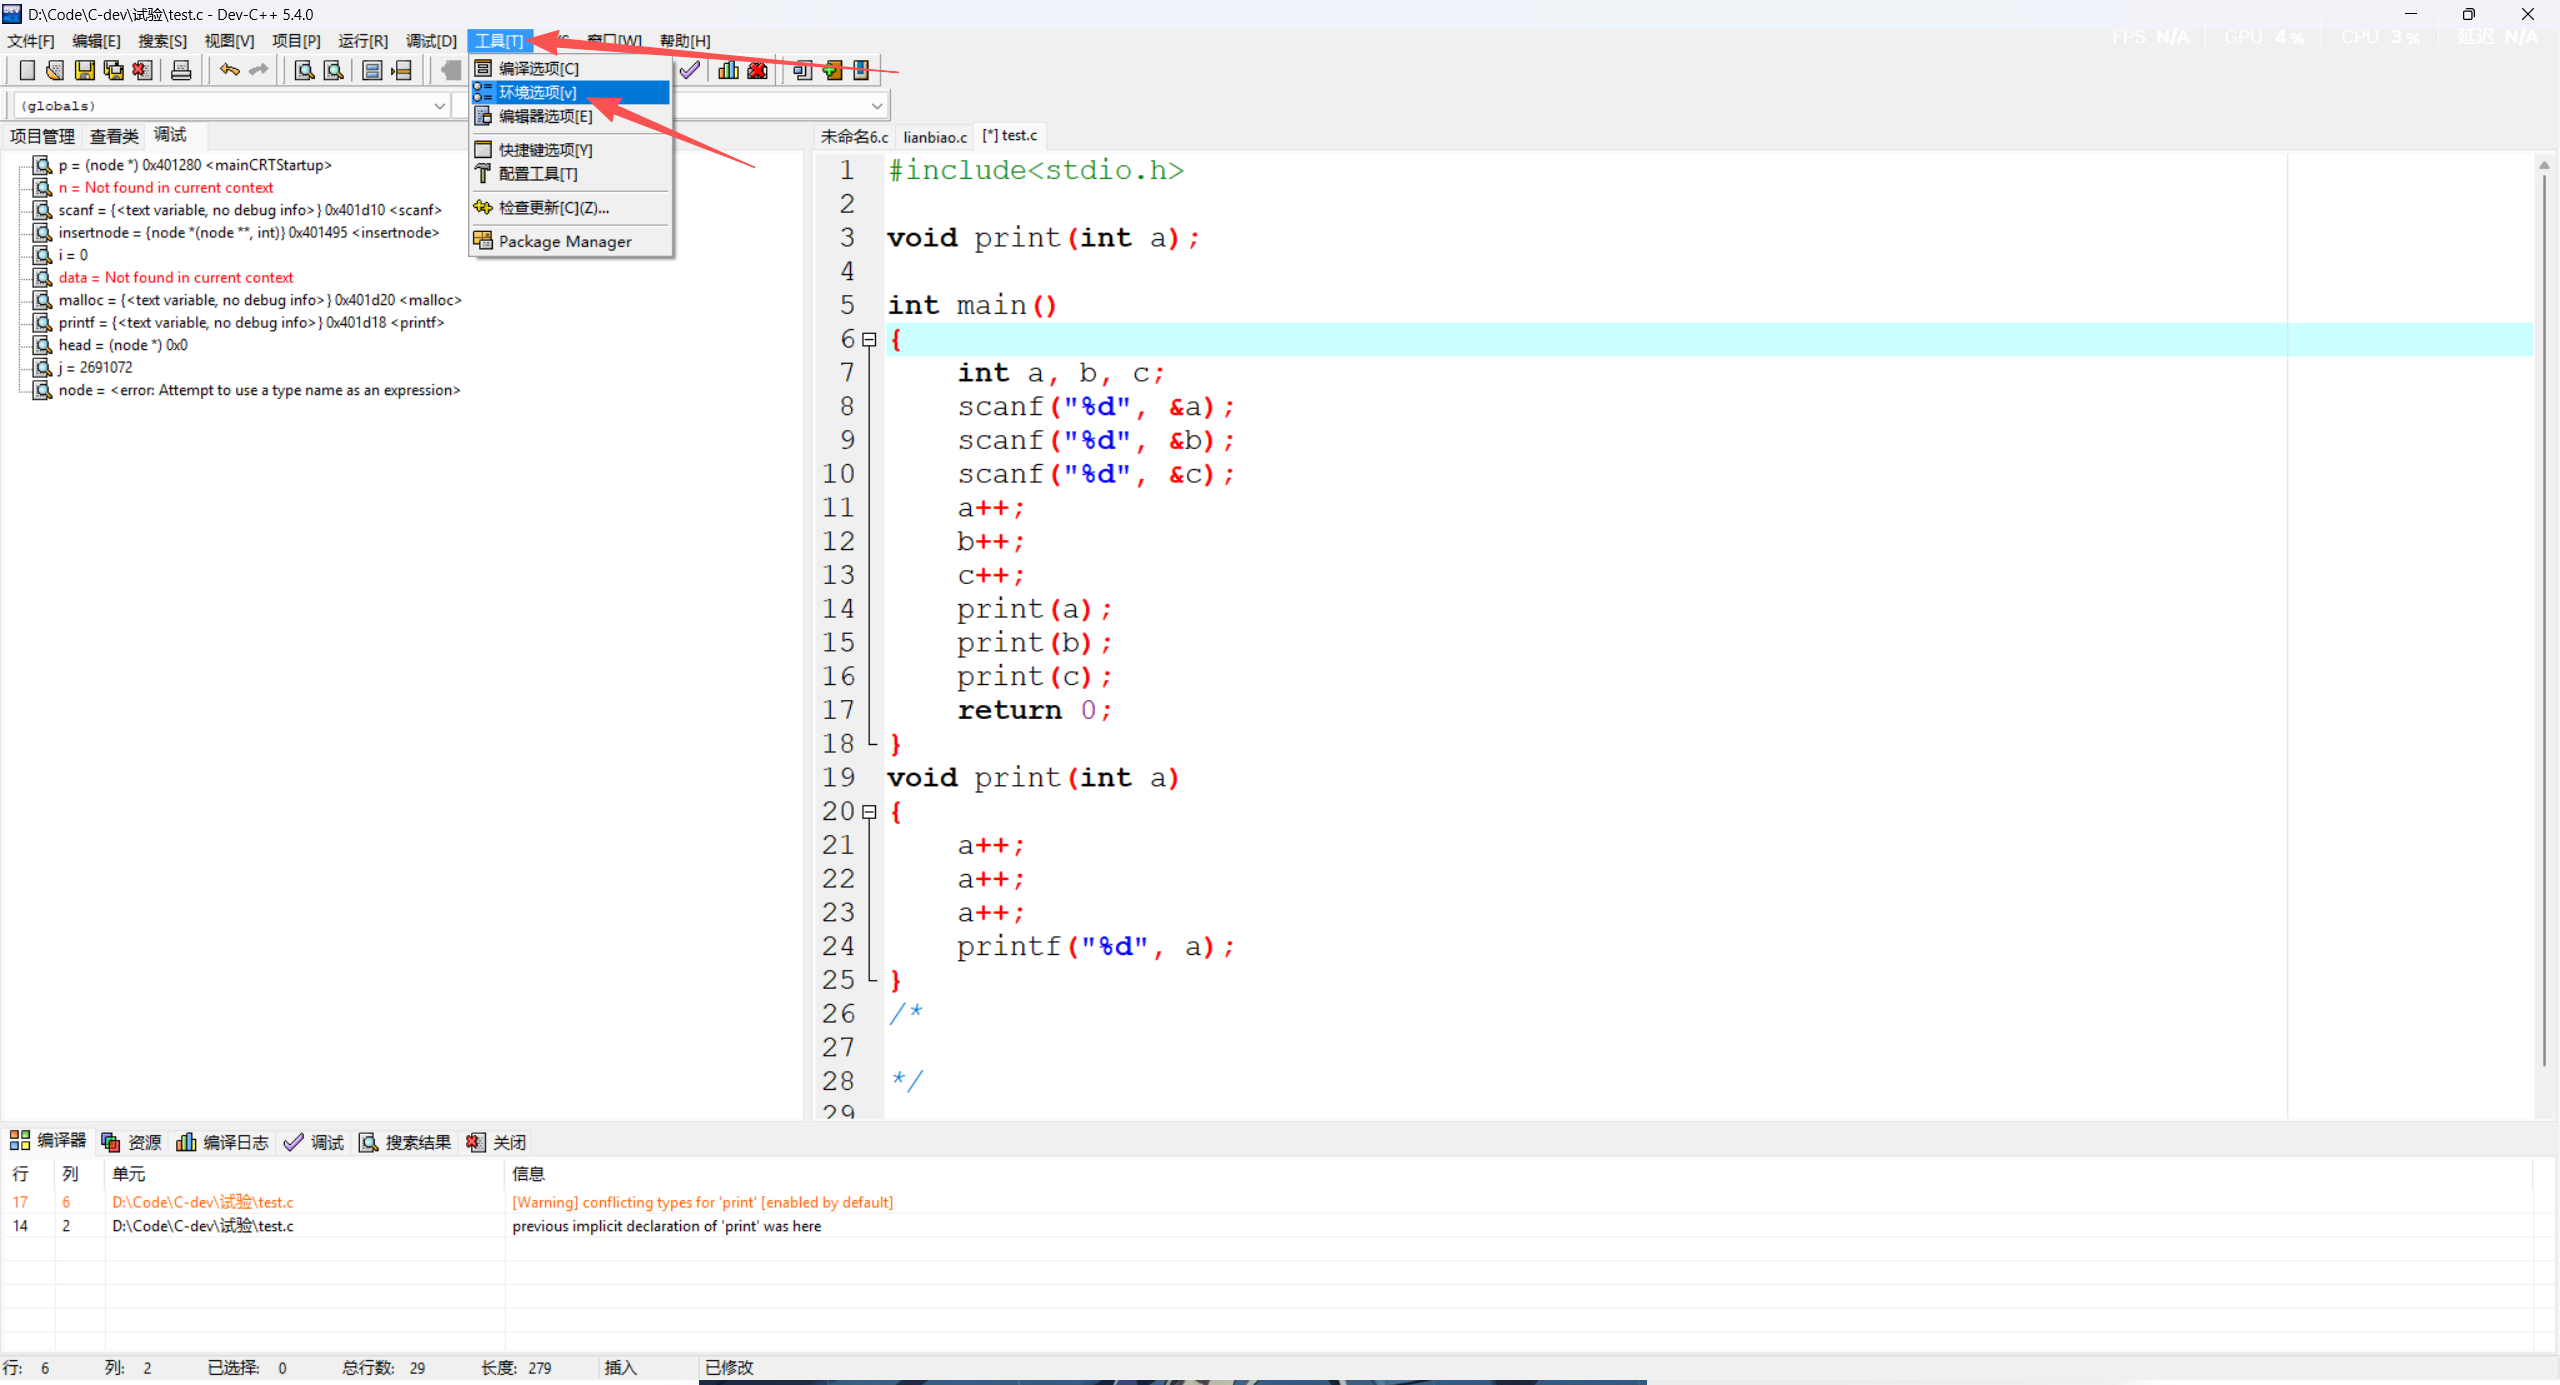
Task: Select watch 'n = Not found in current context'
Action: click(x=165, y=188)
